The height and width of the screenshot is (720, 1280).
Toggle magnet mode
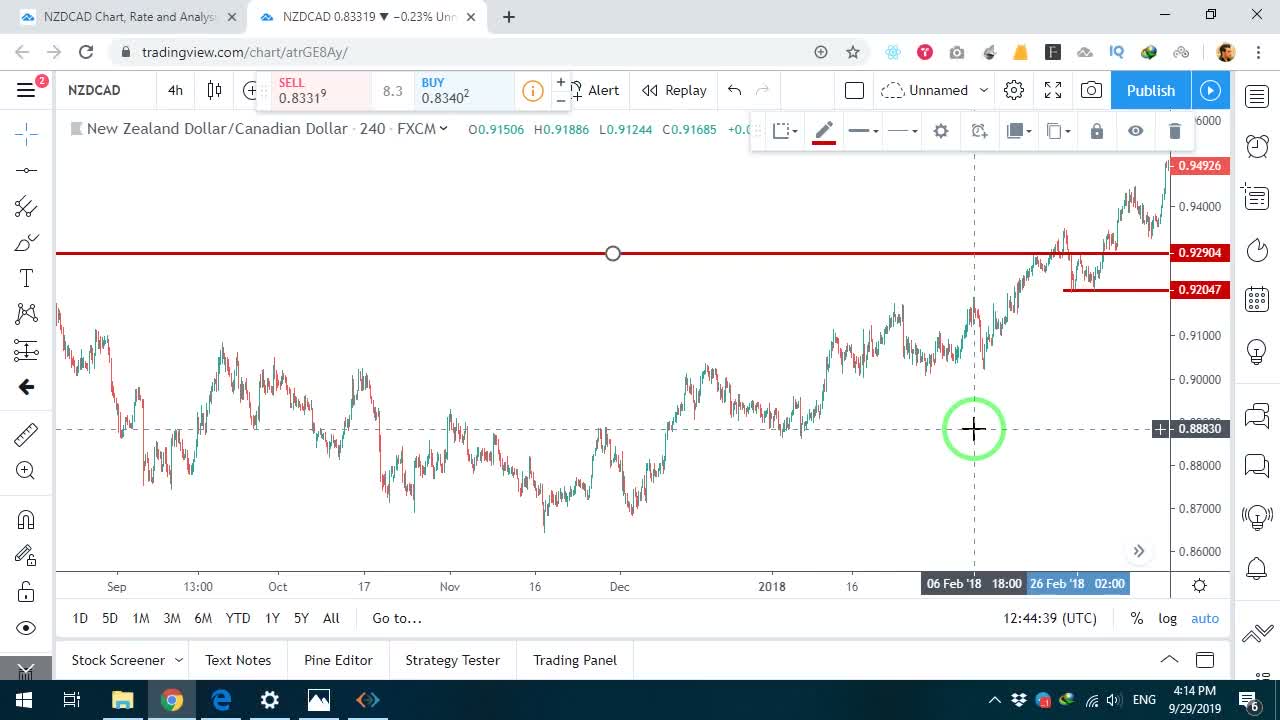(27, 519)
